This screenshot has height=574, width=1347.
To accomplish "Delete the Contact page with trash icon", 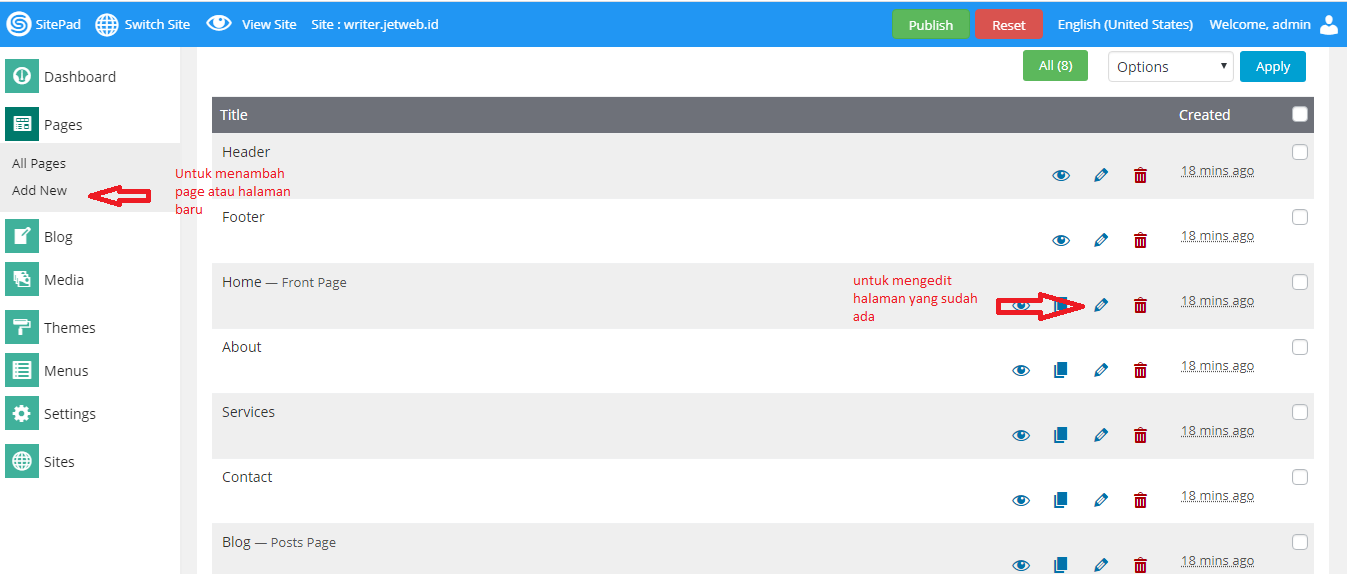I will tap(1140, 499).
